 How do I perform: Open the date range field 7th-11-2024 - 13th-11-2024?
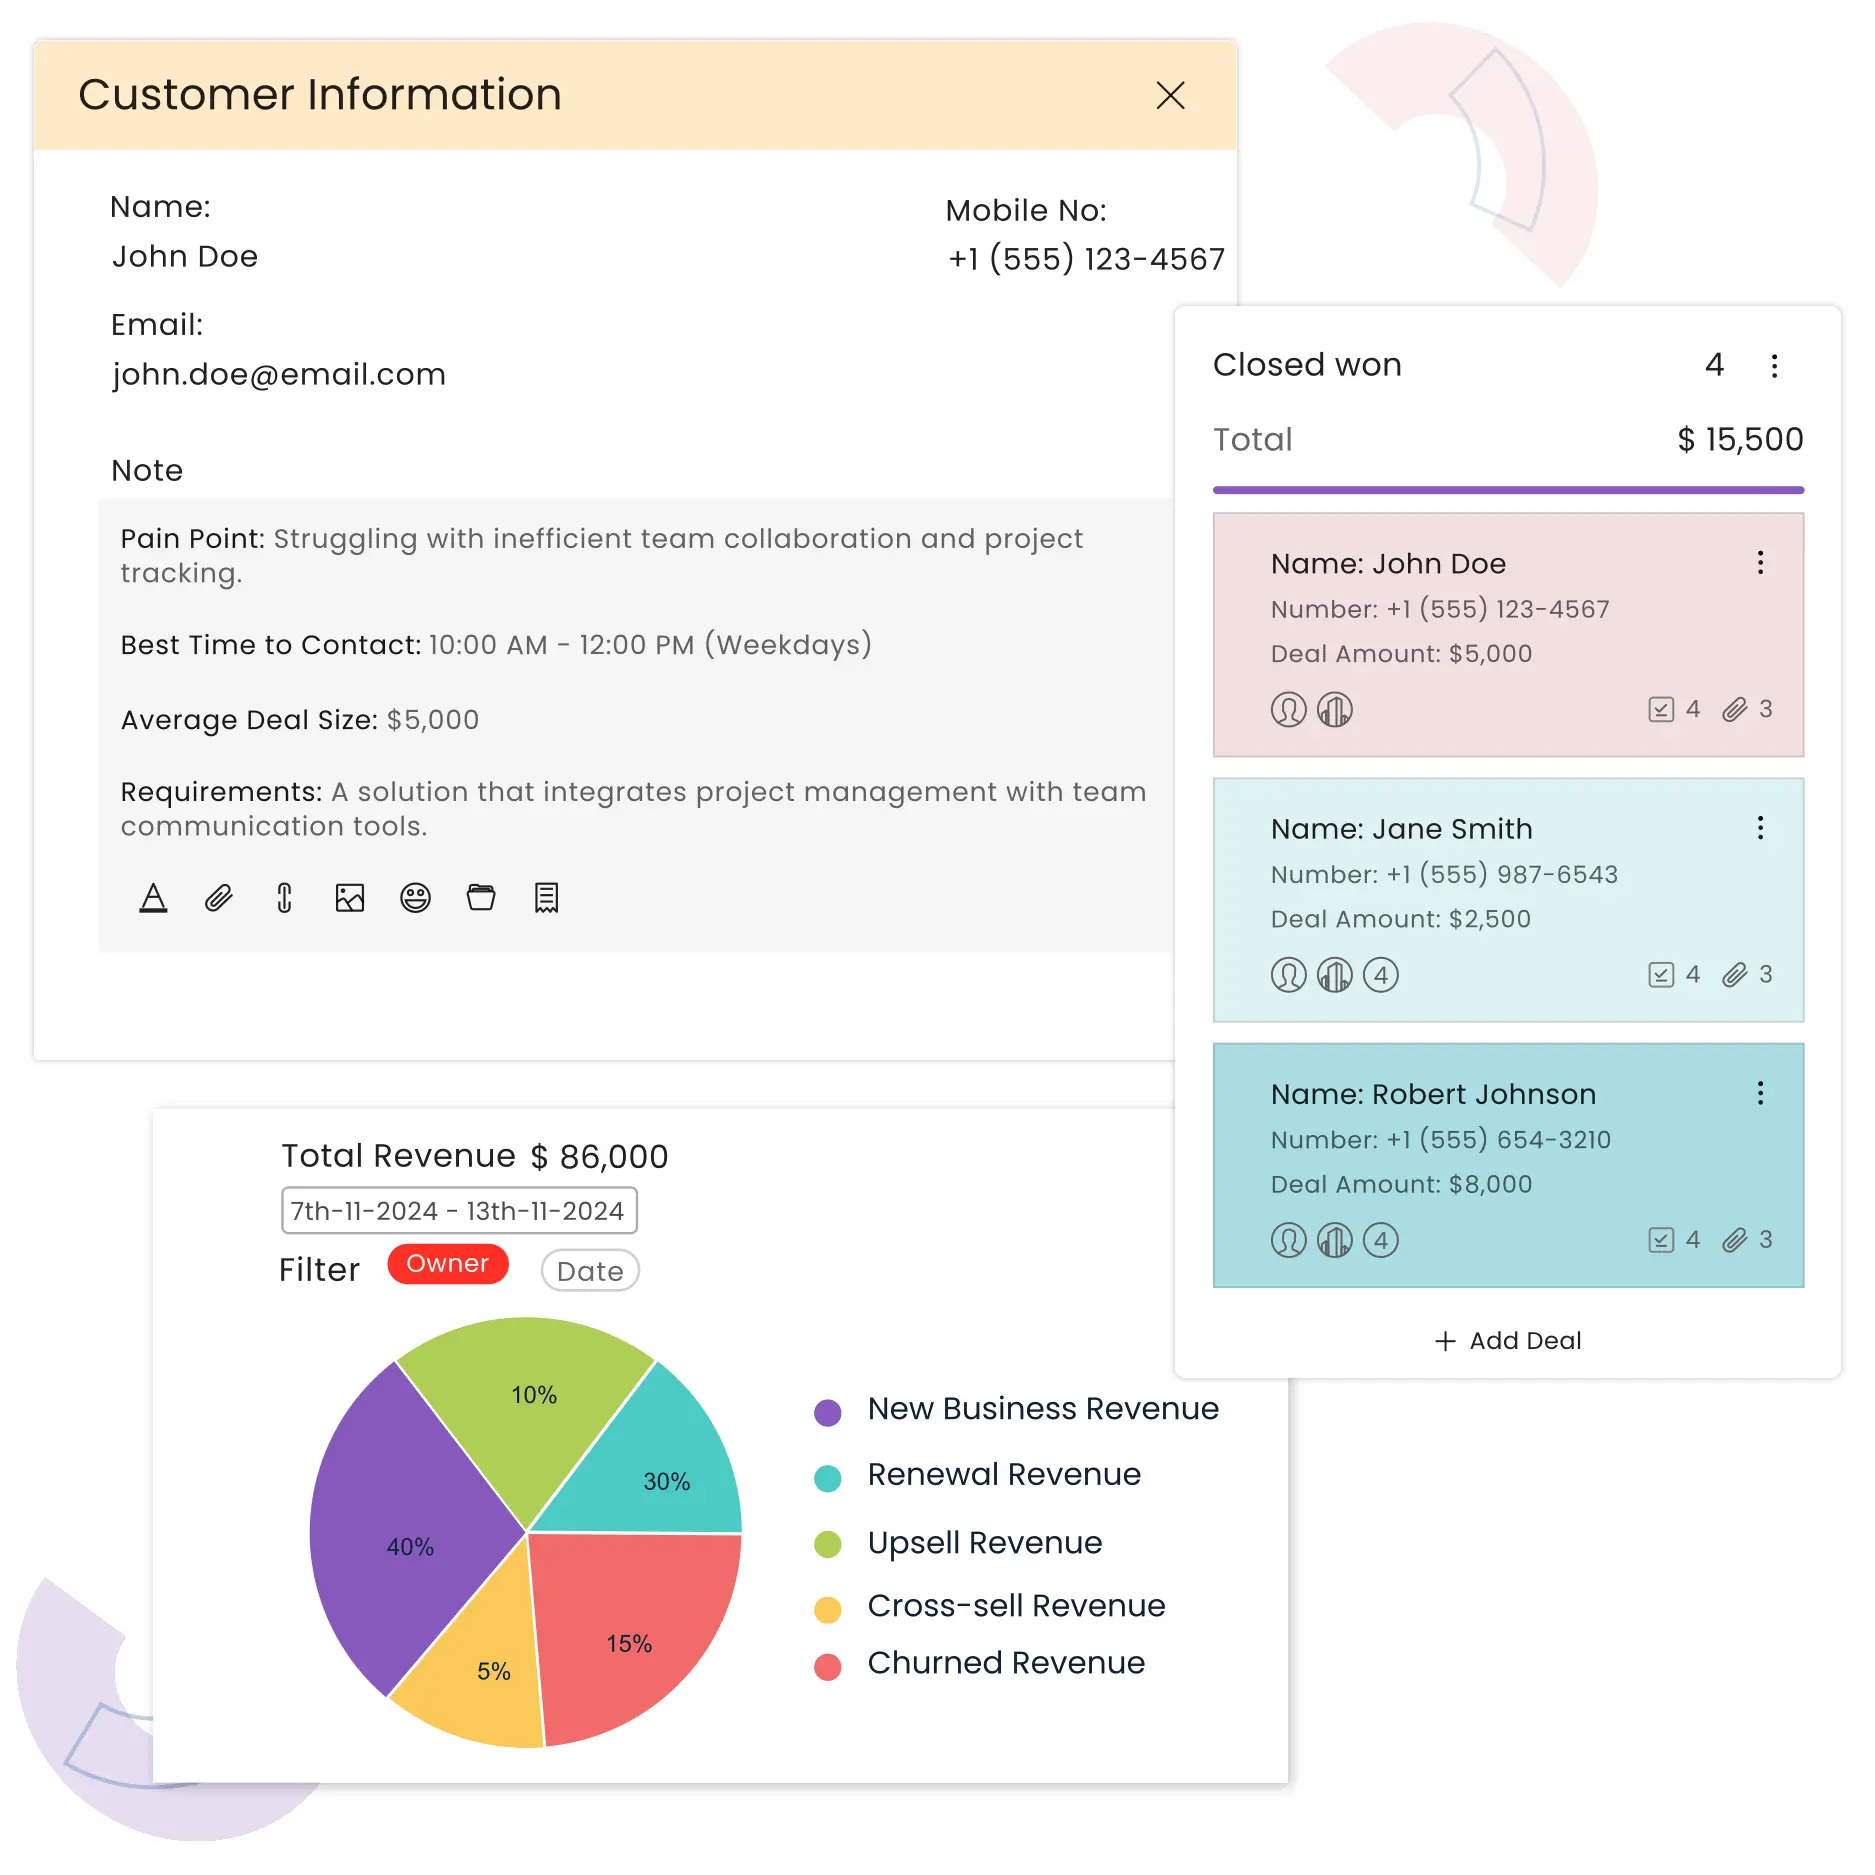click(459, 1211)
